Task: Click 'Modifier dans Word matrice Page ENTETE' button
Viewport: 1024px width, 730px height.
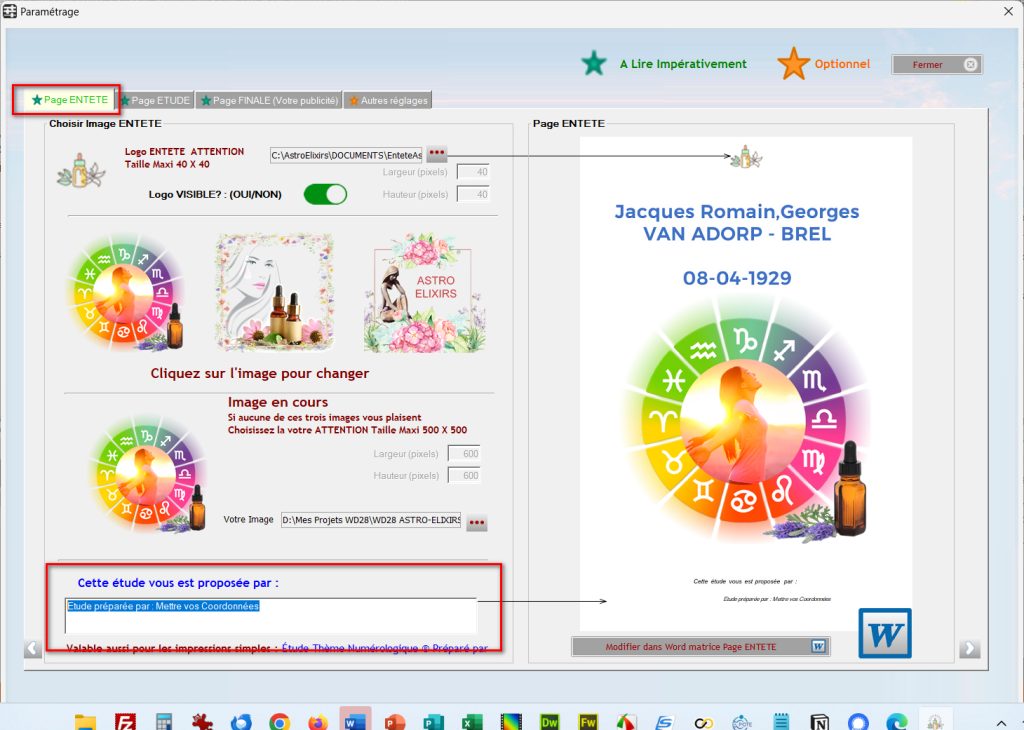Action: (x=701, y=647)
